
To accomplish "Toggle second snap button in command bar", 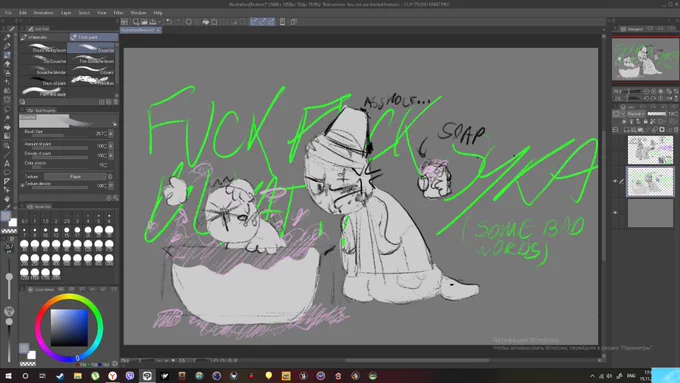I will (x=262, y=22).
